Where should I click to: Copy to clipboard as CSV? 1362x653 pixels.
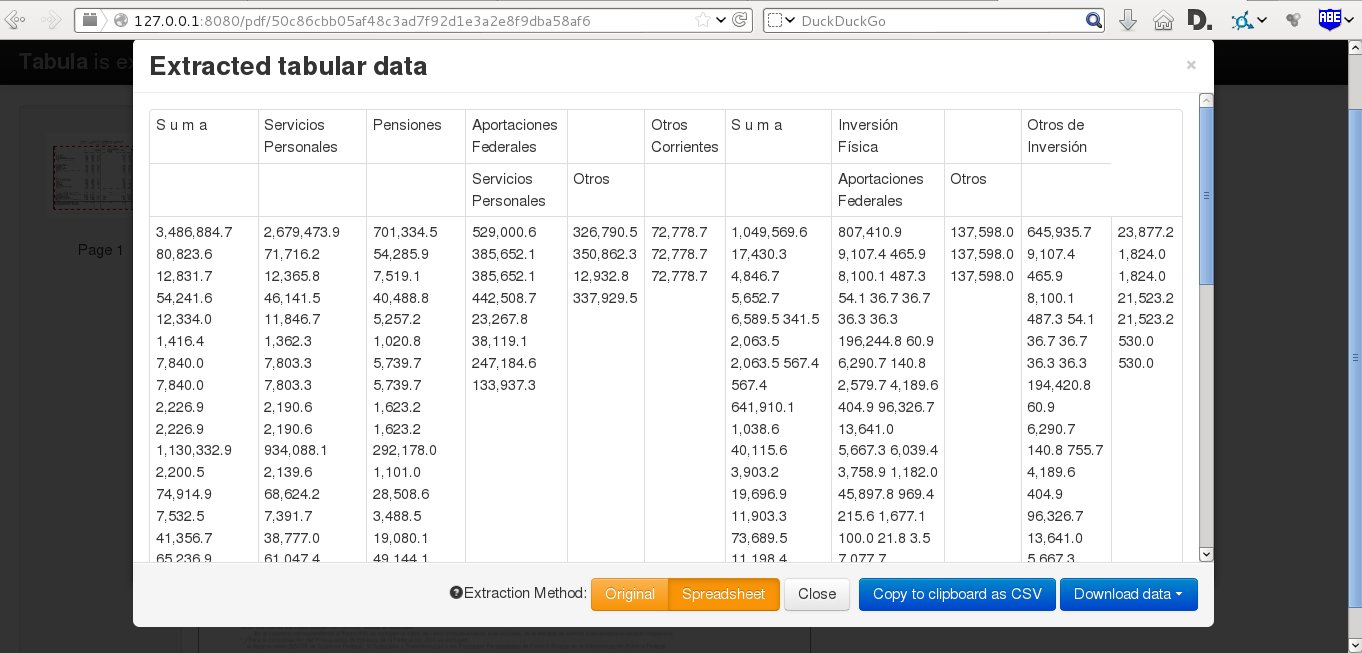click(956, 594)
